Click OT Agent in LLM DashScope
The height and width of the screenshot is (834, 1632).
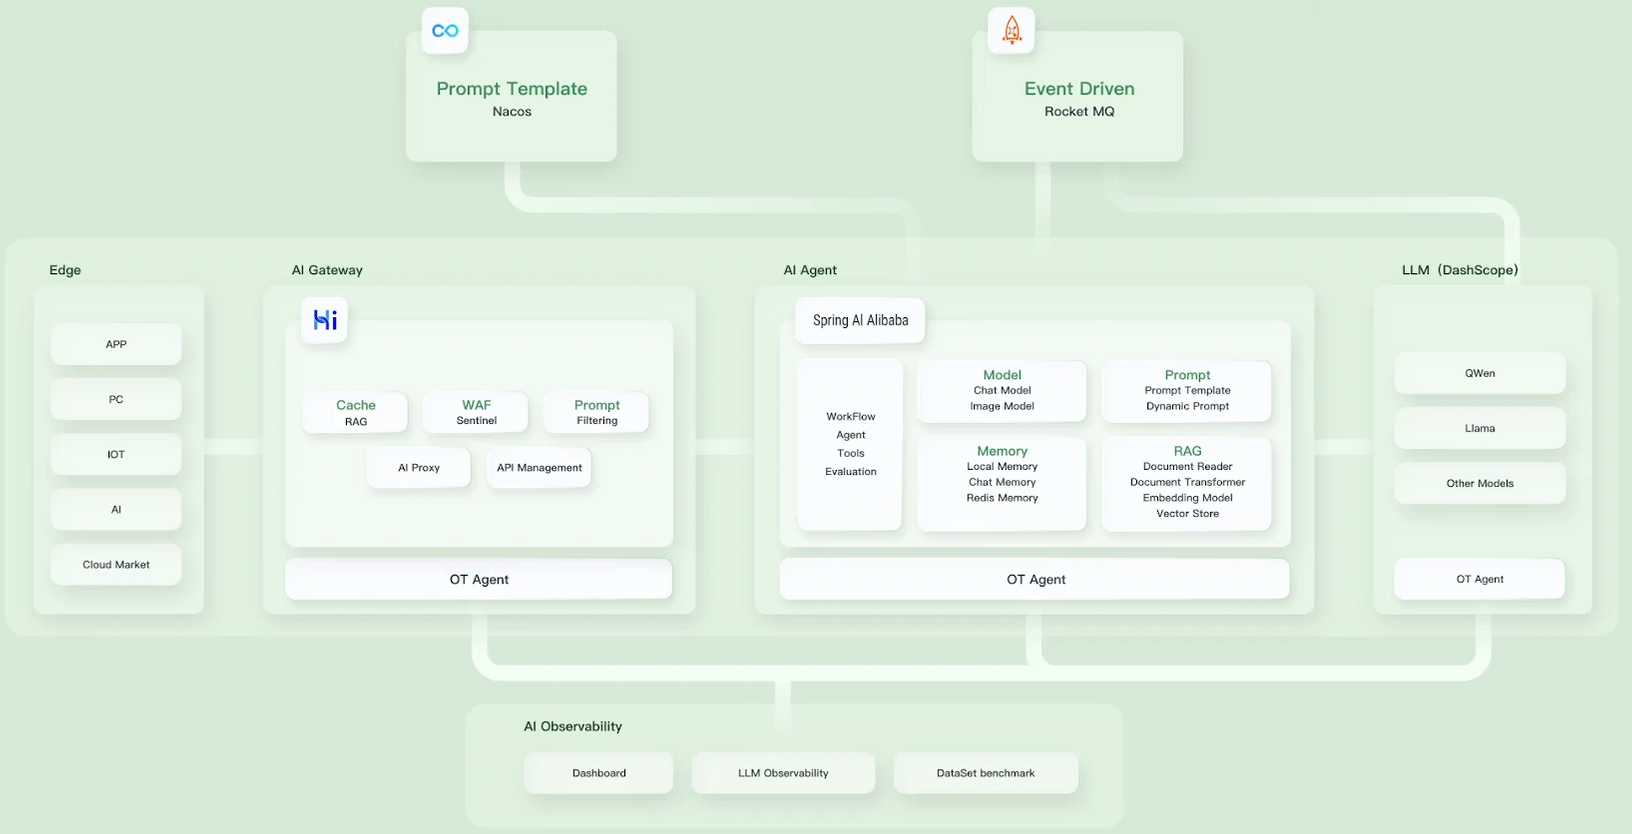coord(1480,579)
